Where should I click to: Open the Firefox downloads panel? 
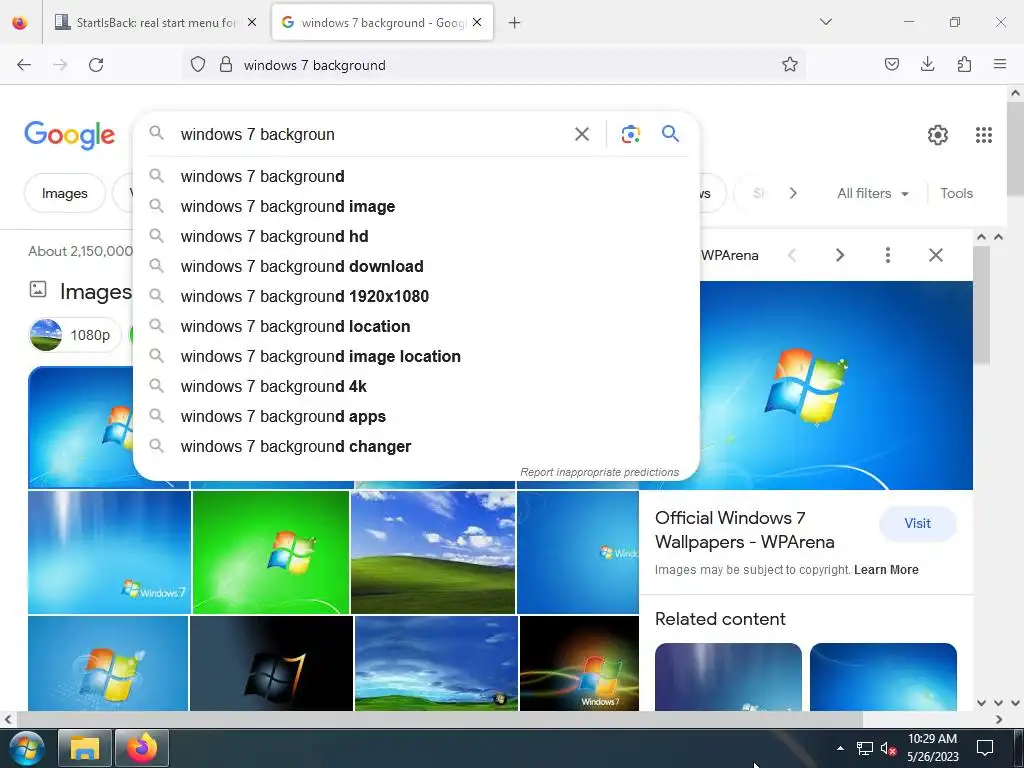click(927, 64)
